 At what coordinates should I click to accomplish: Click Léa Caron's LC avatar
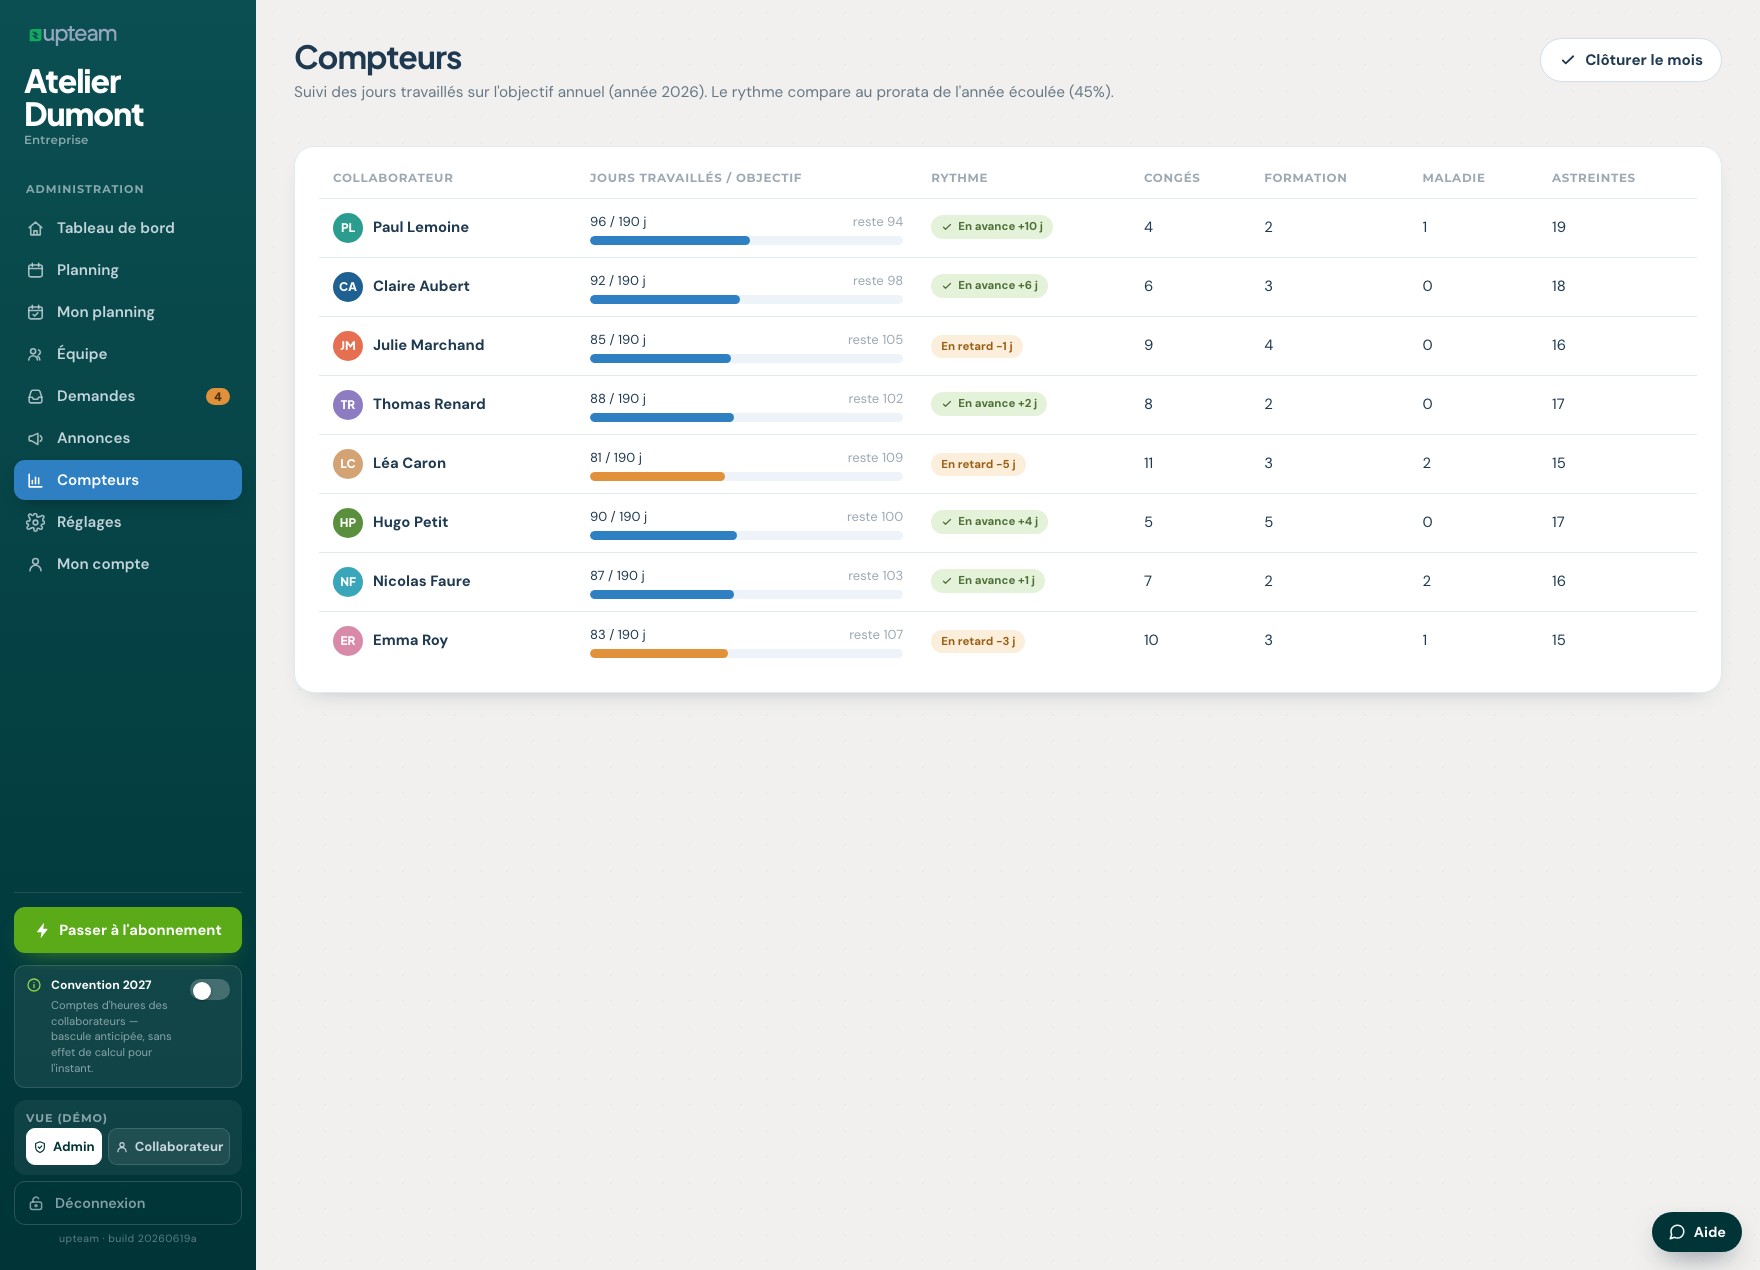coord(348,463)
